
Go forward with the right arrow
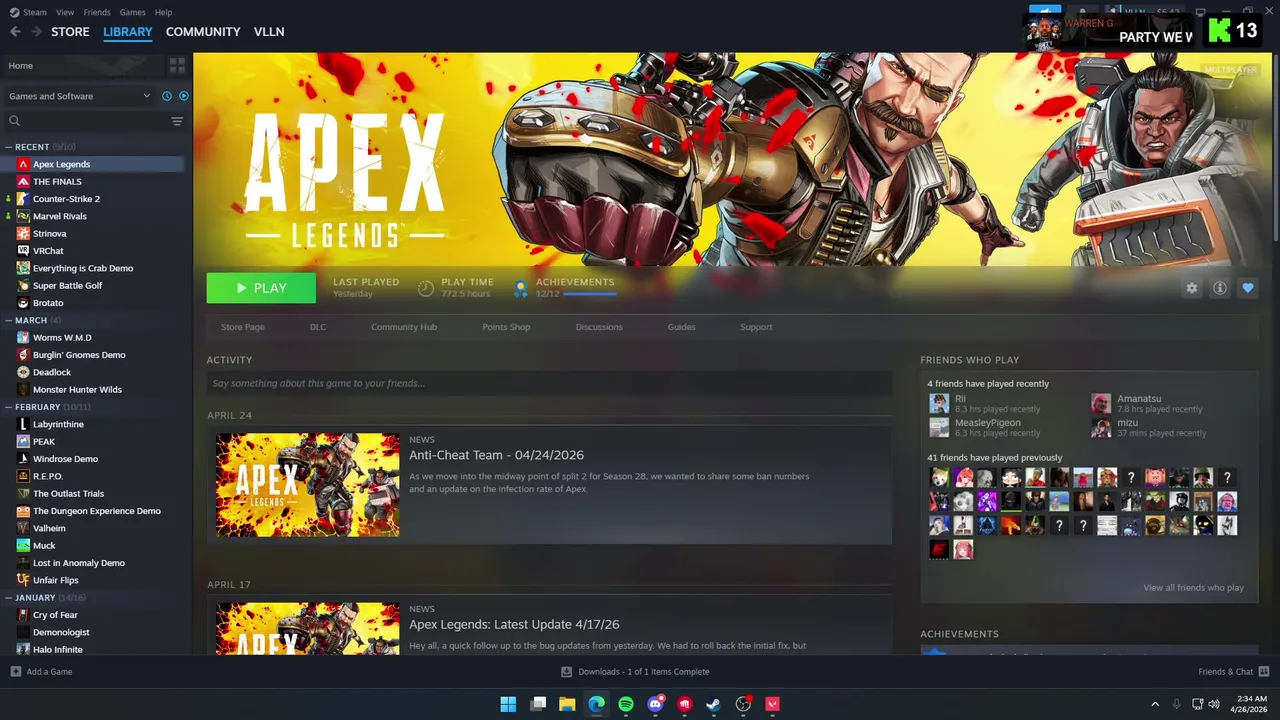pyautogui.click(x=36, y=32)
